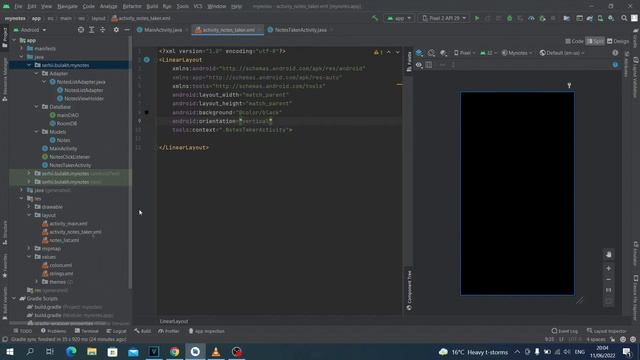The width and height of the screenshot is (640, 360).
Task: Click the Expand All icon in Project panel
Action: click(x=92, y=30)
